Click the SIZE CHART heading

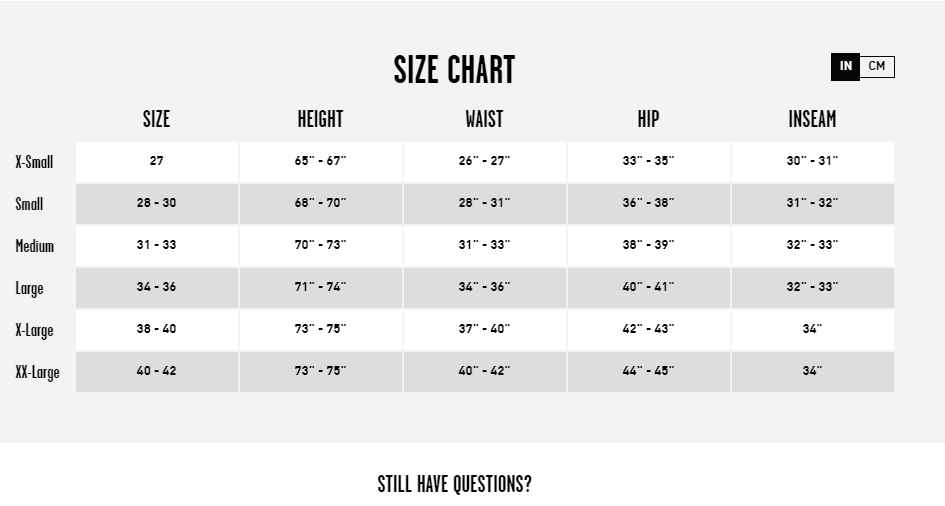(x=454, y=70)
